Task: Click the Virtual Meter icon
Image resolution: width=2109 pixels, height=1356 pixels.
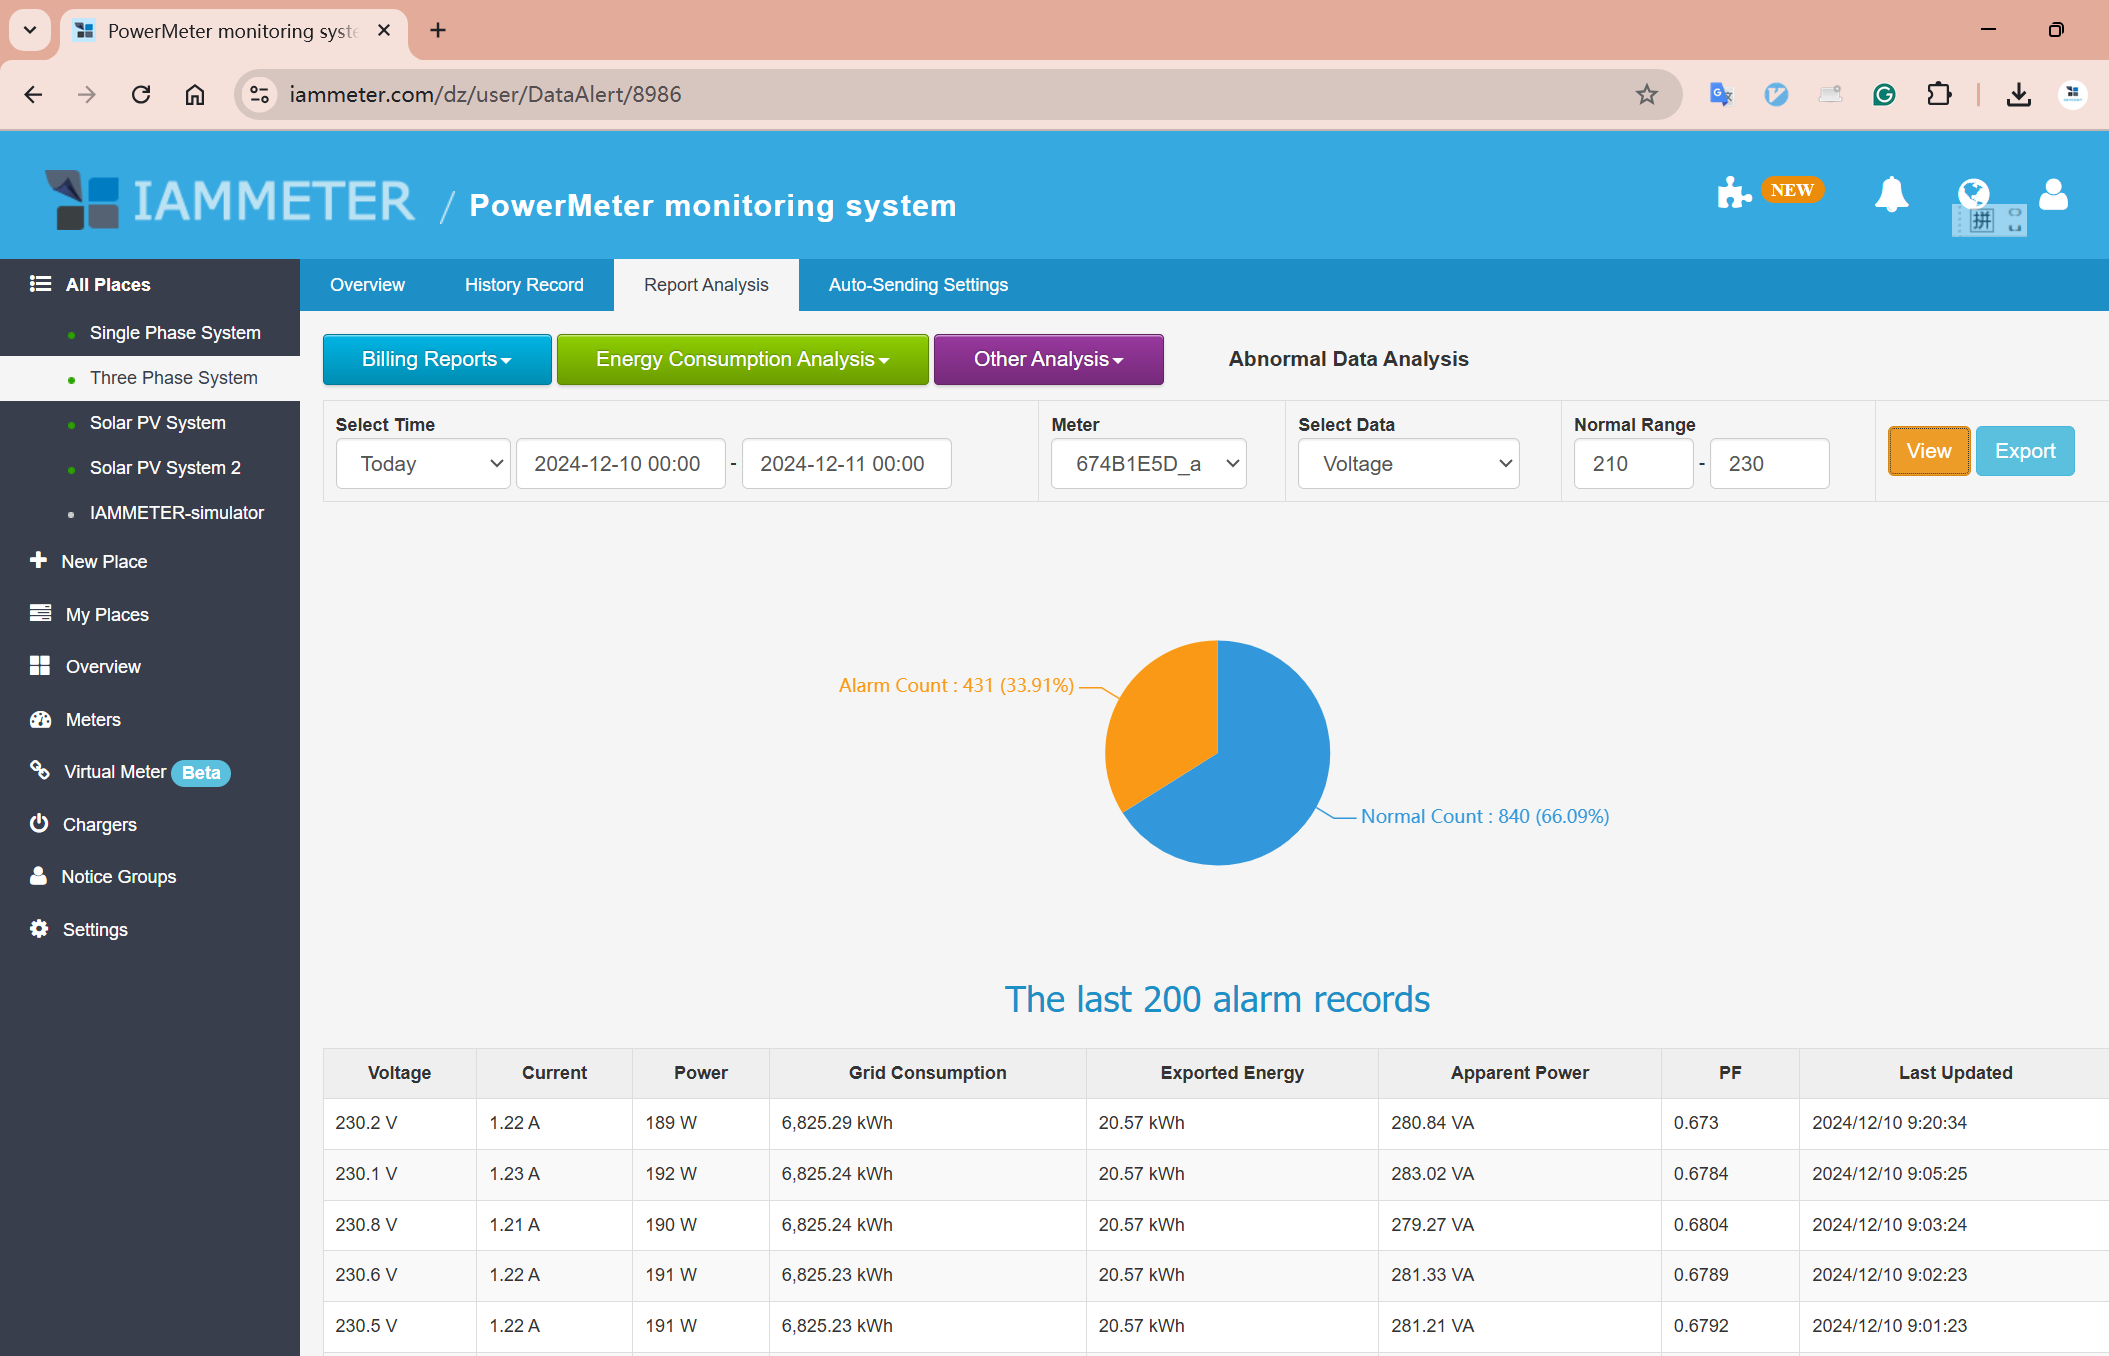Action: 39,770
